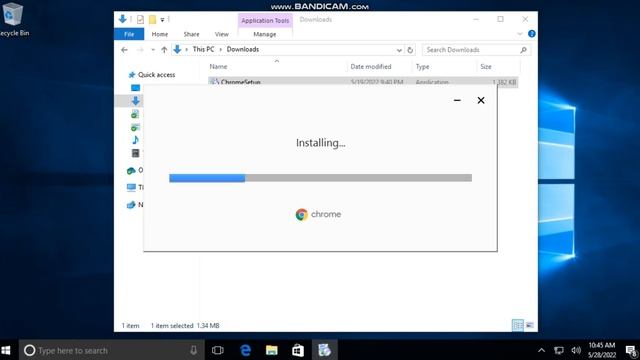The height and width of the screenshot is (360, 640).
Task: Go up one folder level
Action: (164, 50)
